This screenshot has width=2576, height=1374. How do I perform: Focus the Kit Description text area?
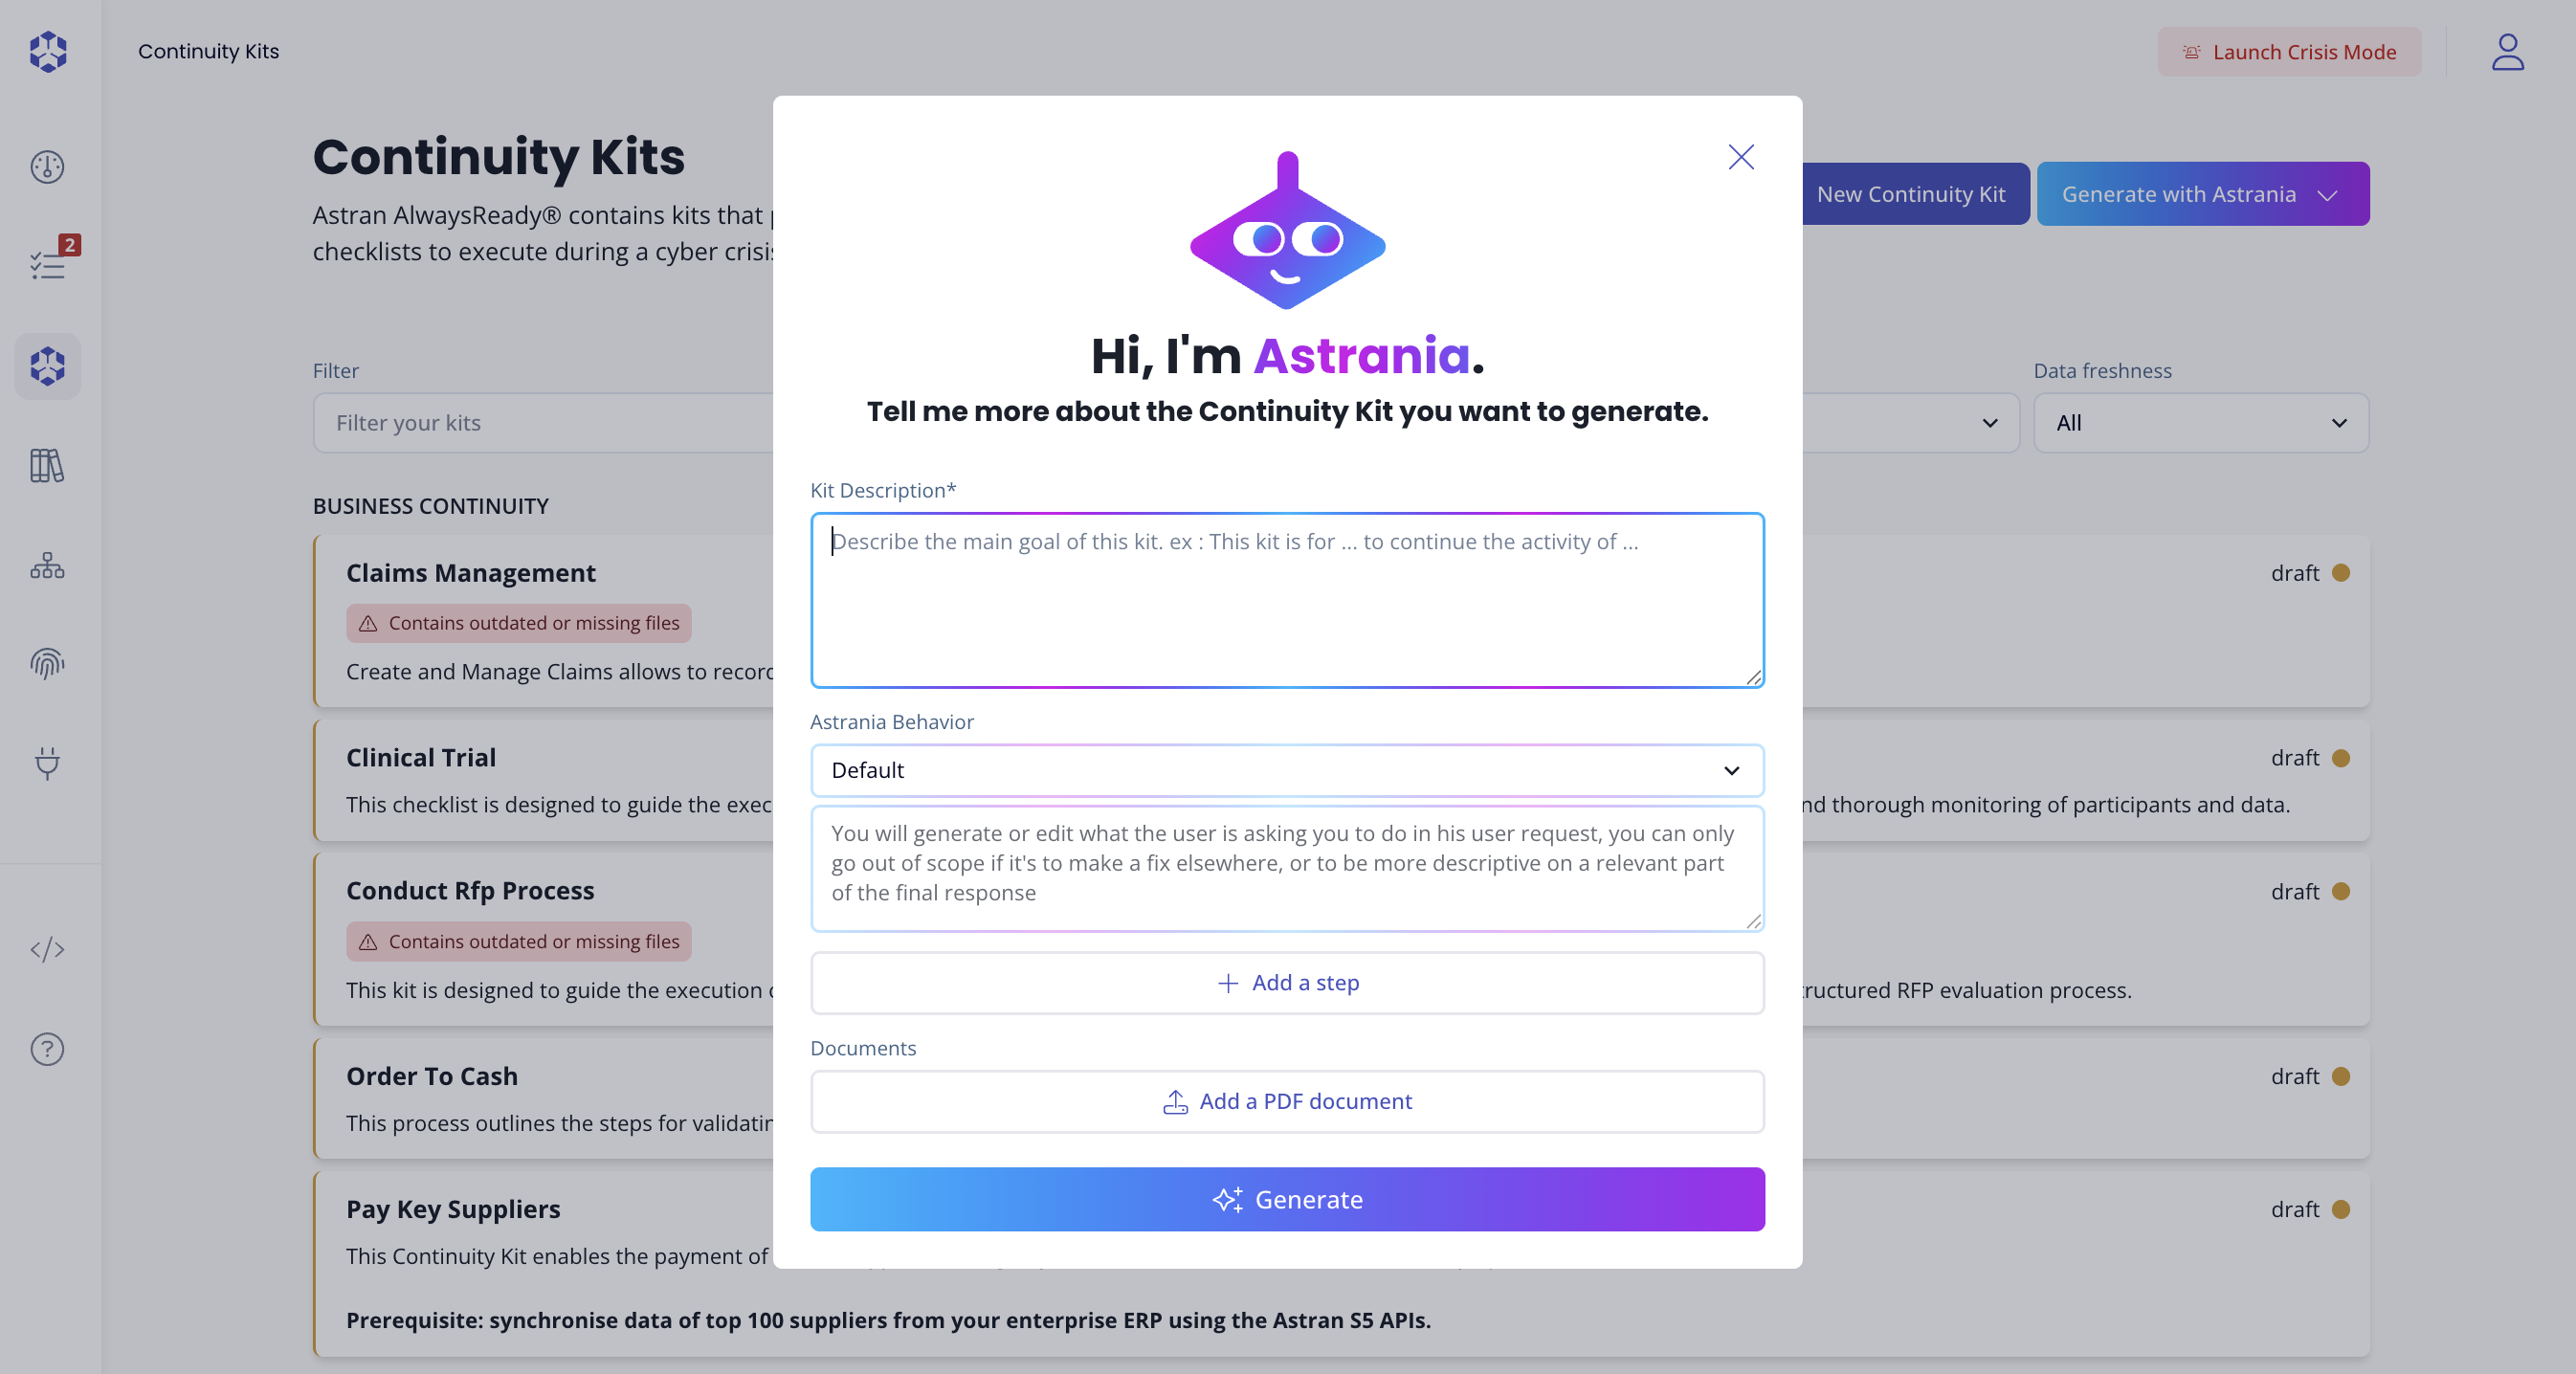point(1287,600)
